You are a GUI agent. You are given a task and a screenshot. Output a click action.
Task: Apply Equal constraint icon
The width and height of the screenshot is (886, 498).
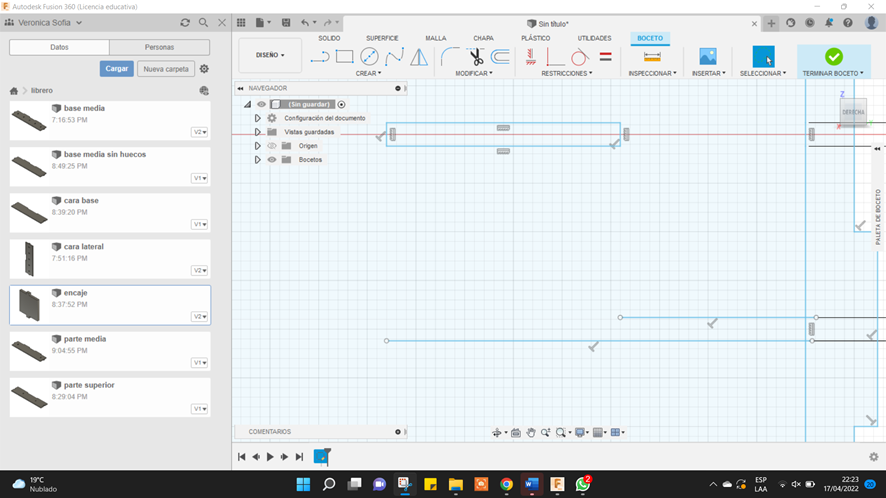(x=605, y=57)
